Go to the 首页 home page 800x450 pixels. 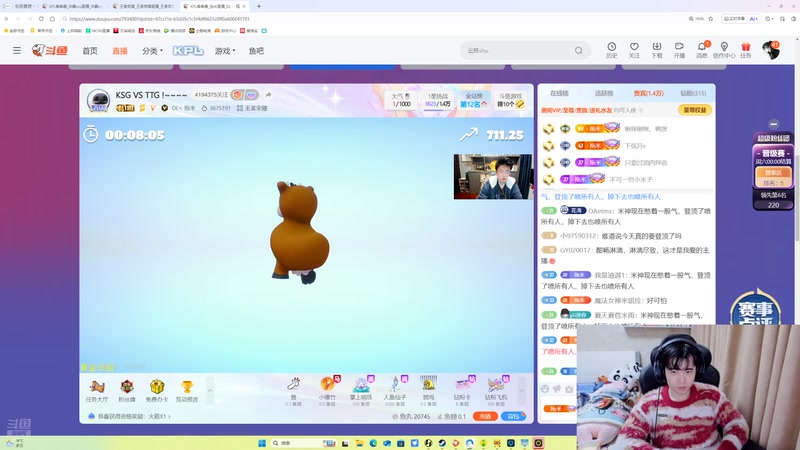point(90,51)
